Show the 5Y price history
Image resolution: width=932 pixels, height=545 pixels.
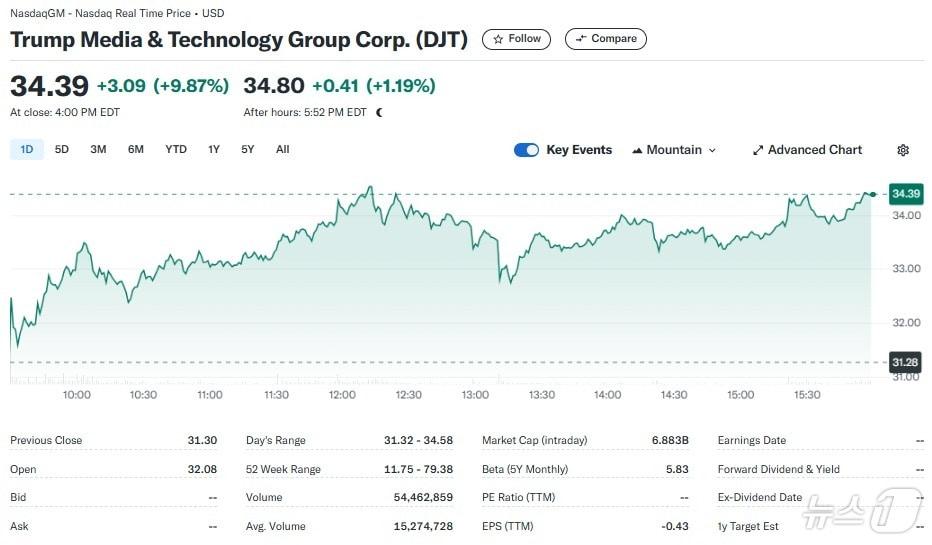247,149
